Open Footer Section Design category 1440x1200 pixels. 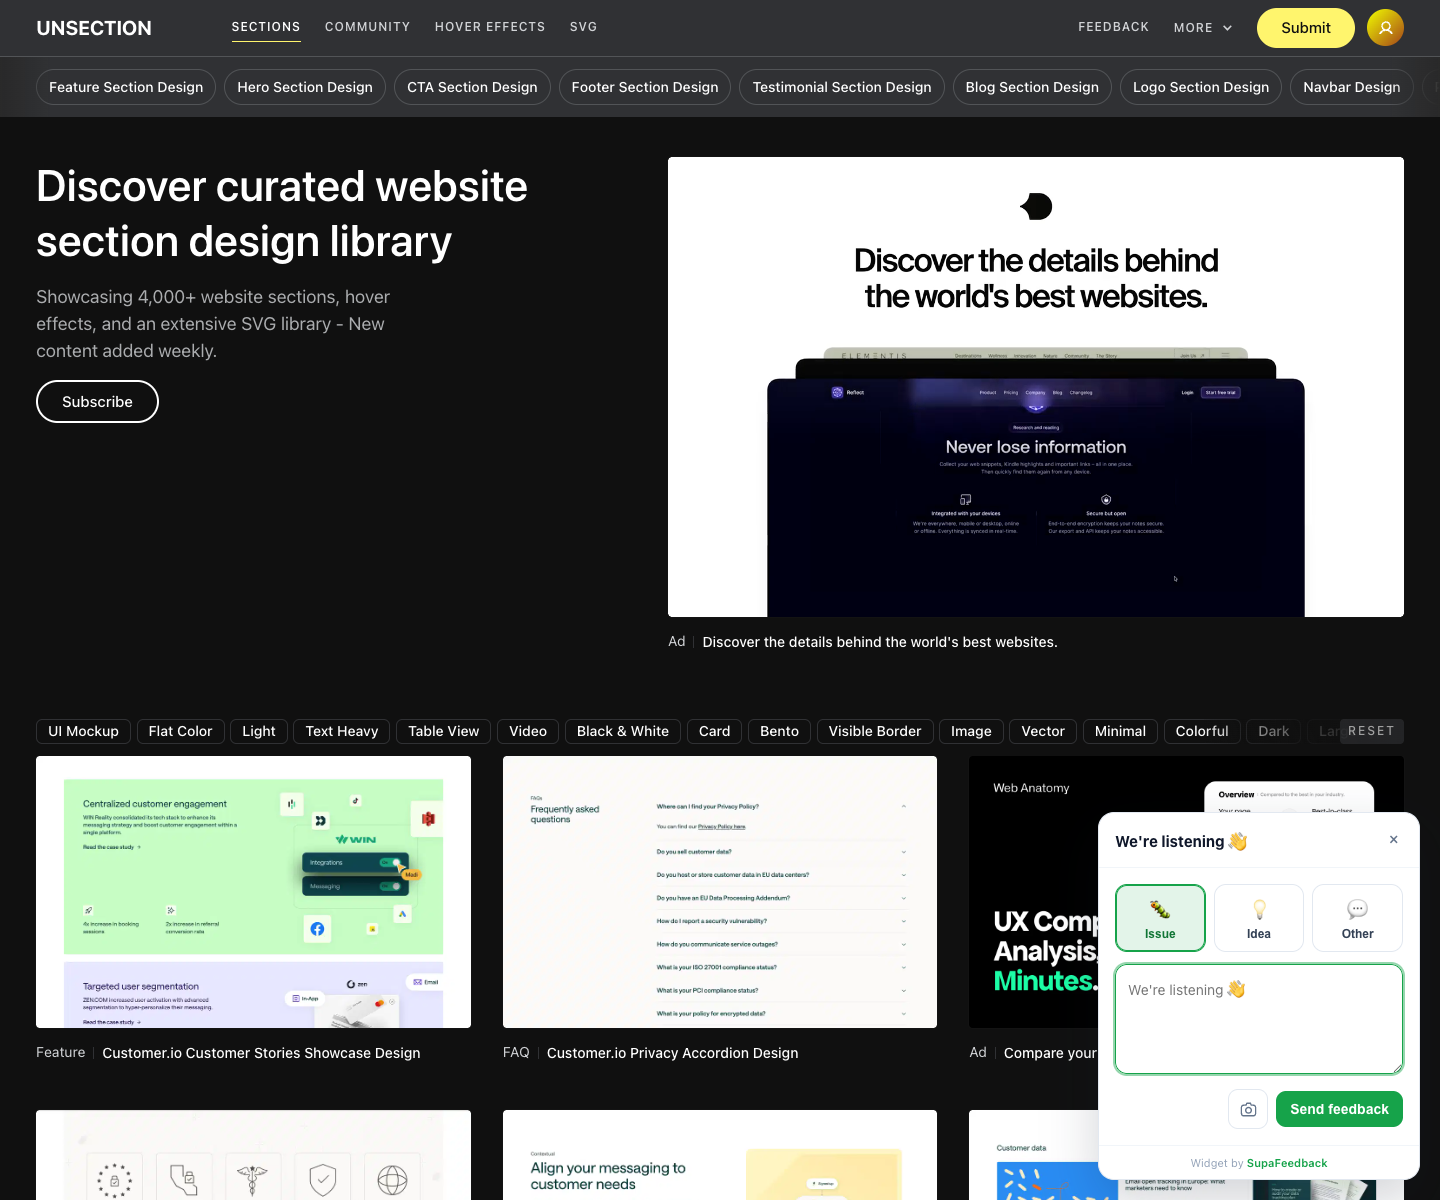(645, 87)
